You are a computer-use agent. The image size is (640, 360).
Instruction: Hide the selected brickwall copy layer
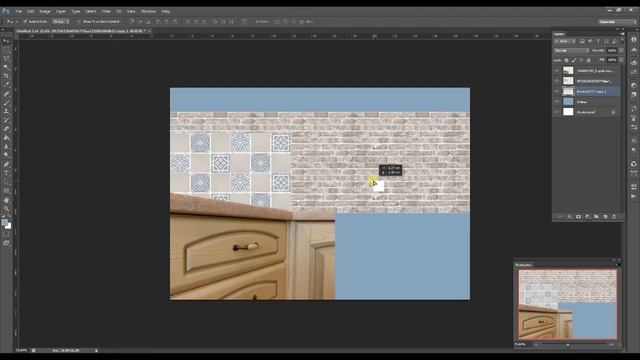(557, 91)
